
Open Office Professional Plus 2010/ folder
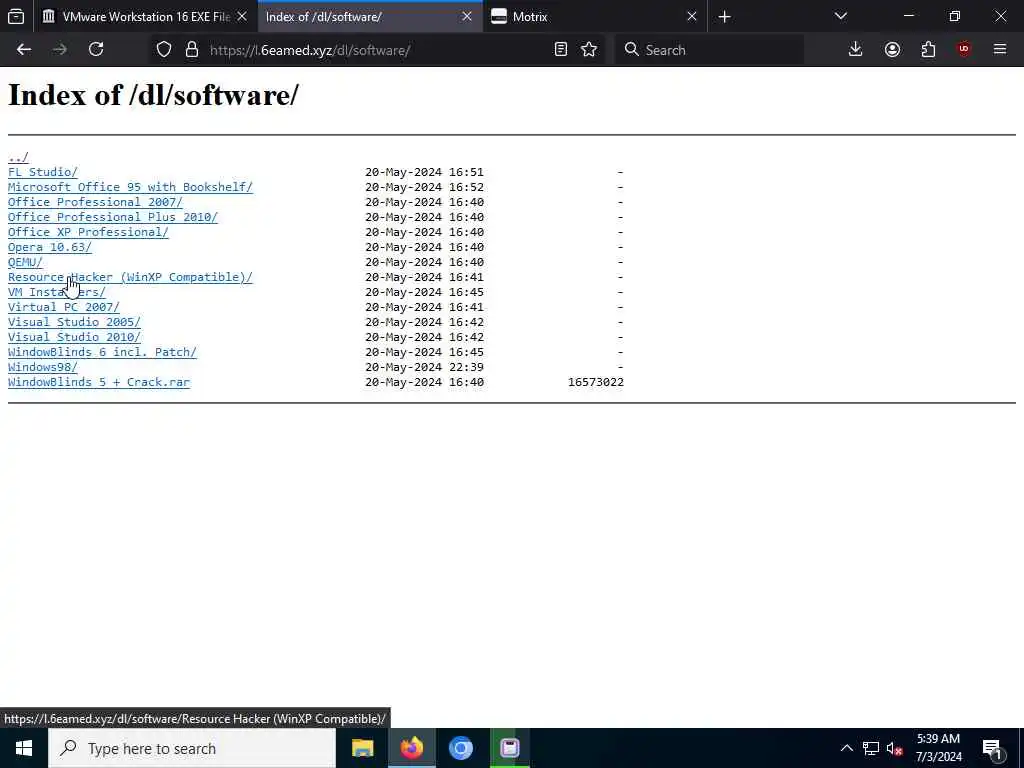coord(113,217)
